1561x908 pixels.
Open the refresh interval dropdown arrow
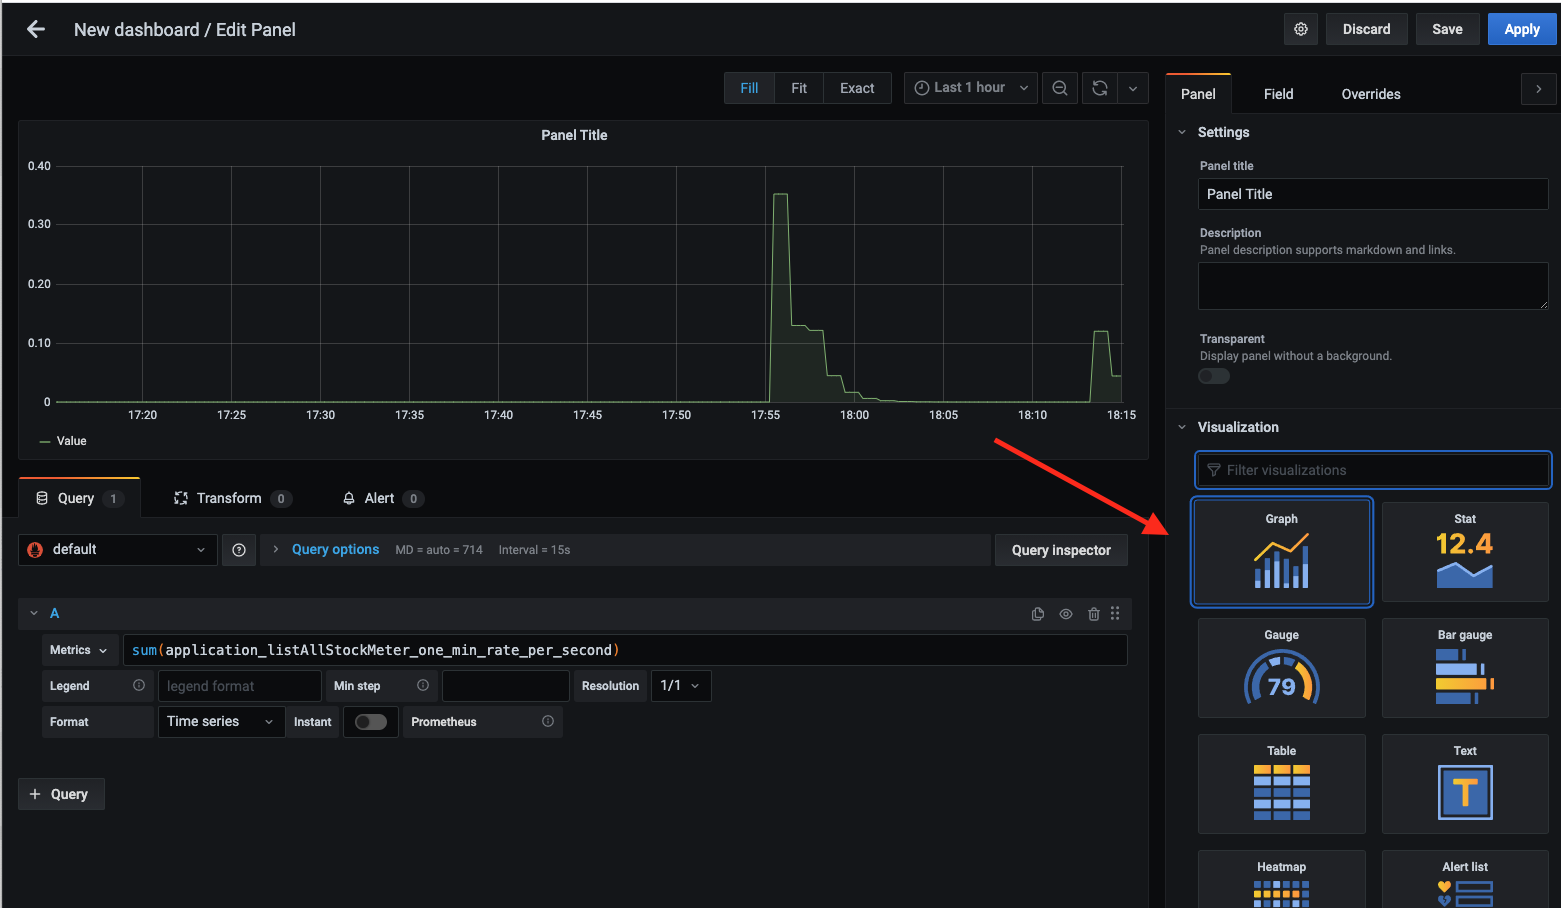(1133, 88)
